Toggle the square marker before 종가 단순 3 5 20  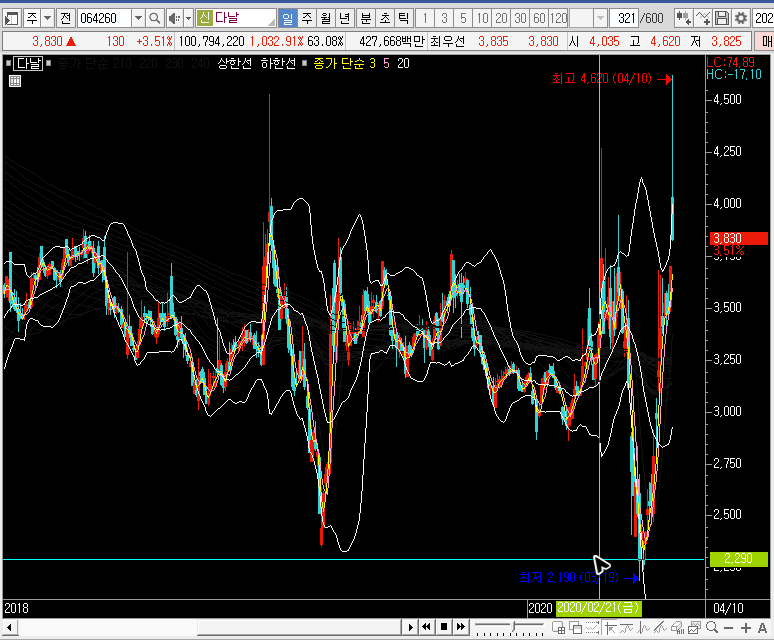pos(305,63)
